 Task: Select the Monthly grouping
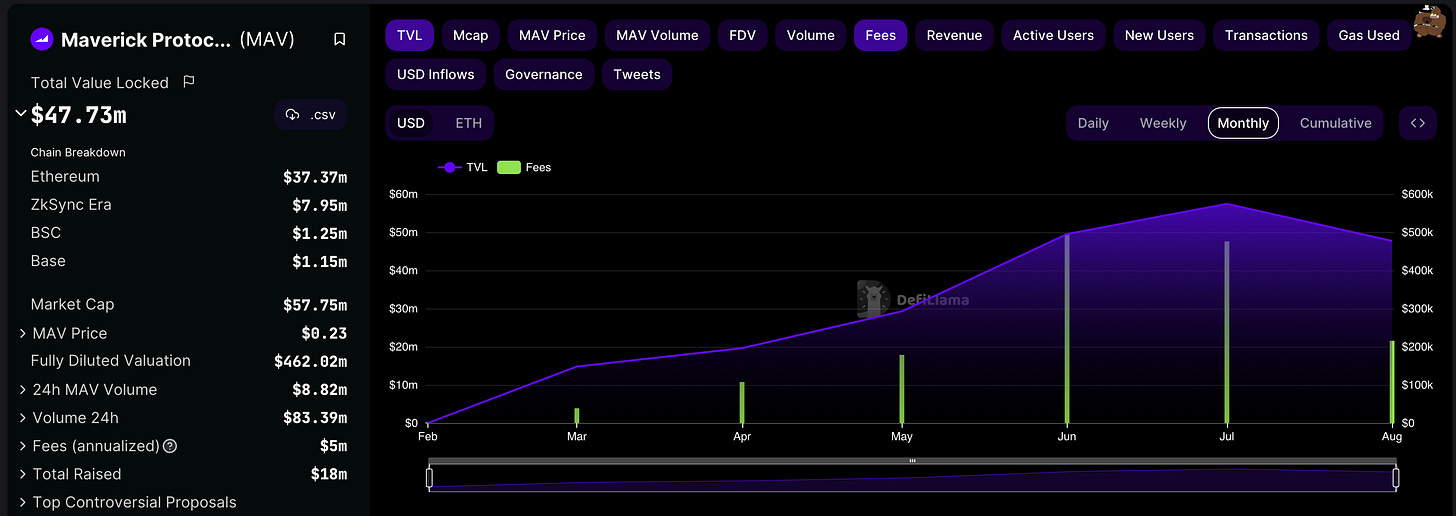point(1243,123)
